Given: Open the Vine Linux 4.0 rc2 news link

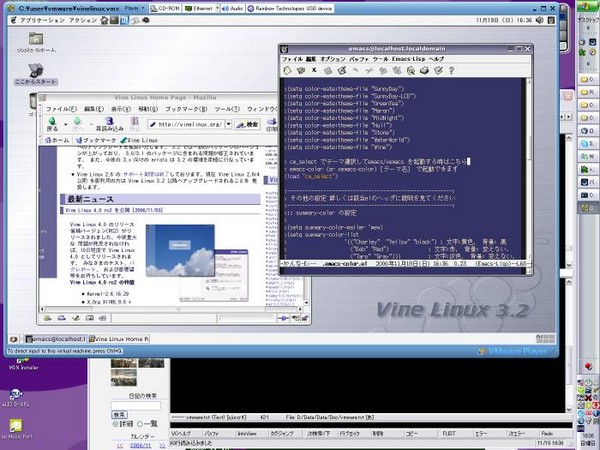Looking at the screenshot, I should [x=114, y=210].
